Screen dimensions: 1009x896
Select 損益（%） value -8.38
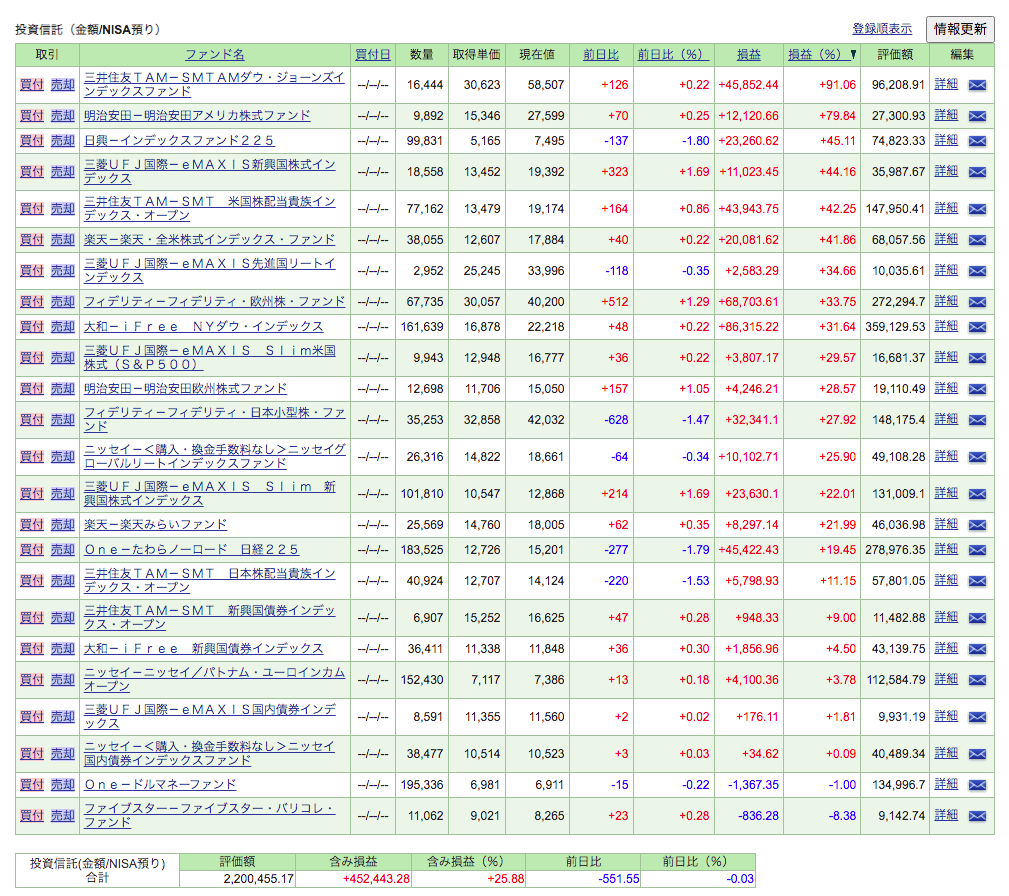point(842,816)
